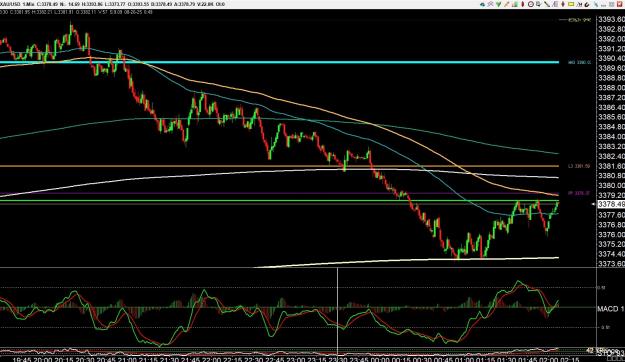Select the cyan horizontal line at 3390

pos(279,62)
